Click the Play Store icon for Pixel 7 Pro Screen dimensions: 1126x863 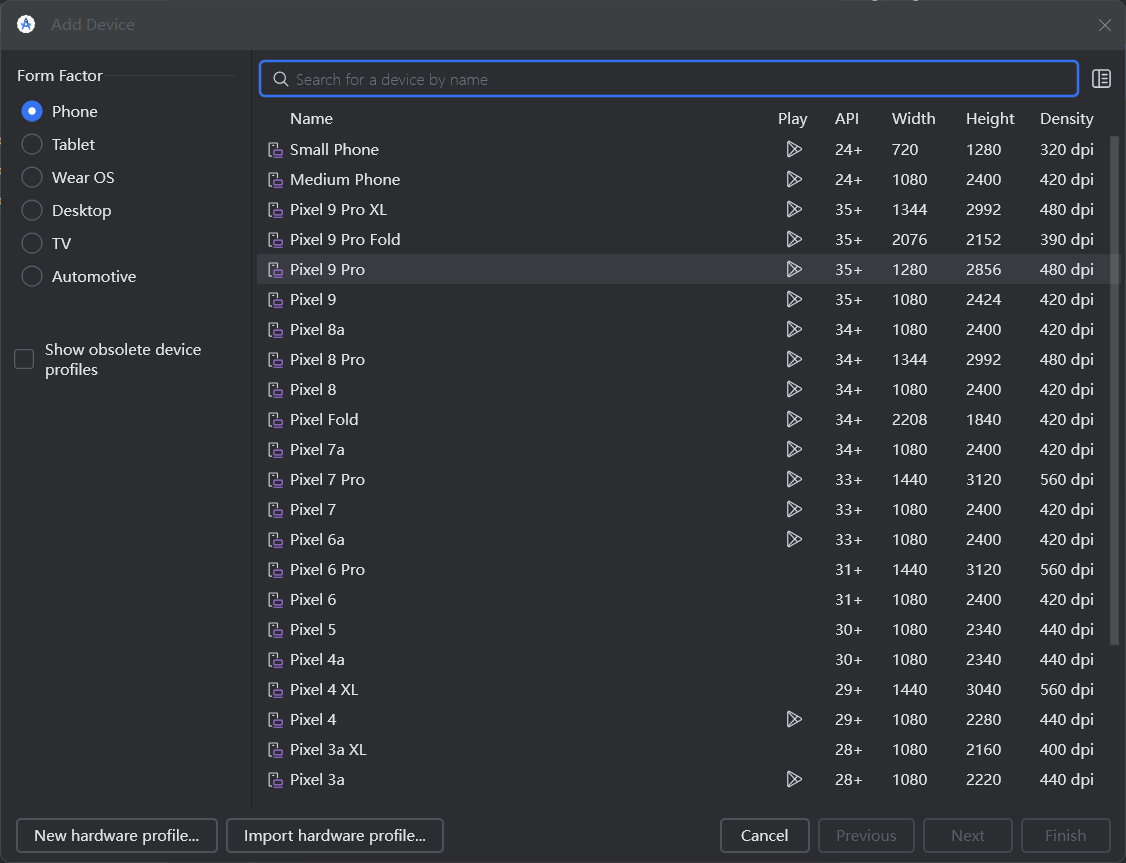tap(794, 479)
